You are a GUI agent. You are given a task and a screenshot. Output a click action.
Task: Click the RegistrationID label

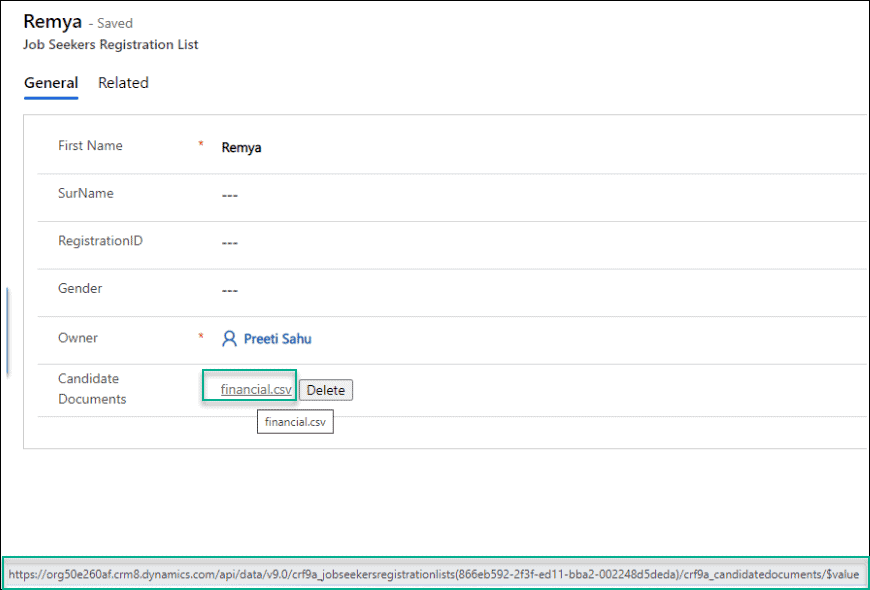(x=100, y=241)
